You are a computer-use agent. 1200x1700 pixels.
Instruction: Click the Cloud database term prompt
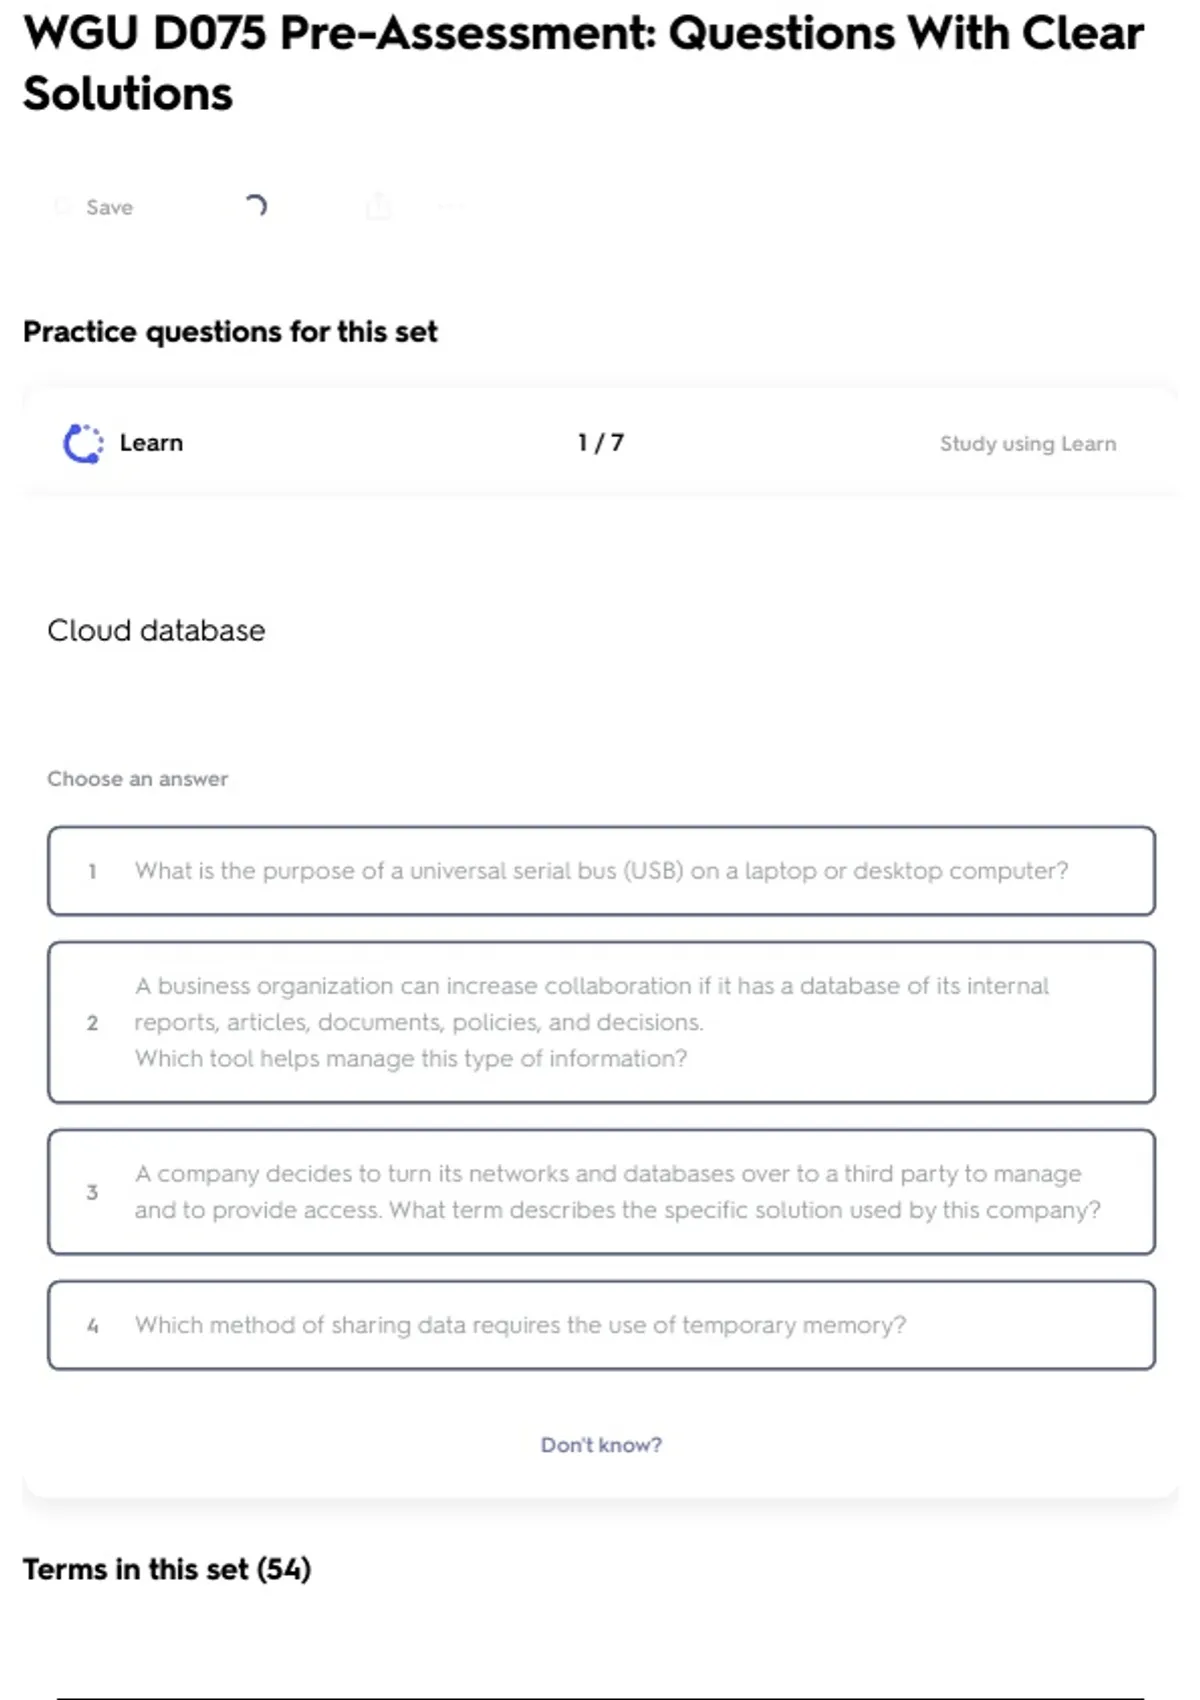tap(156, 631)
